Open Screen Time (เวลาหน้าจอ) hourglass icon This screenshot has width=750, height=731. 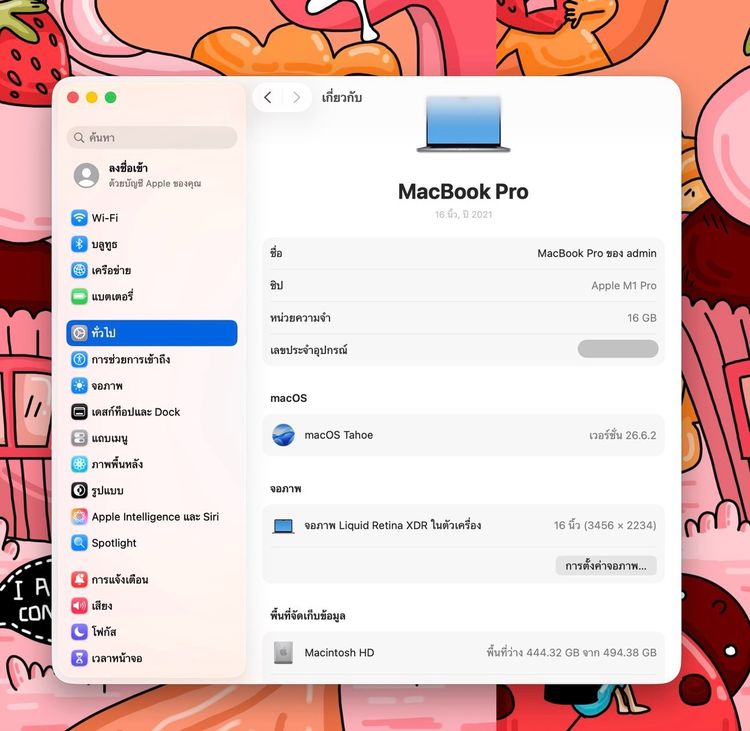tap(79, 658)
